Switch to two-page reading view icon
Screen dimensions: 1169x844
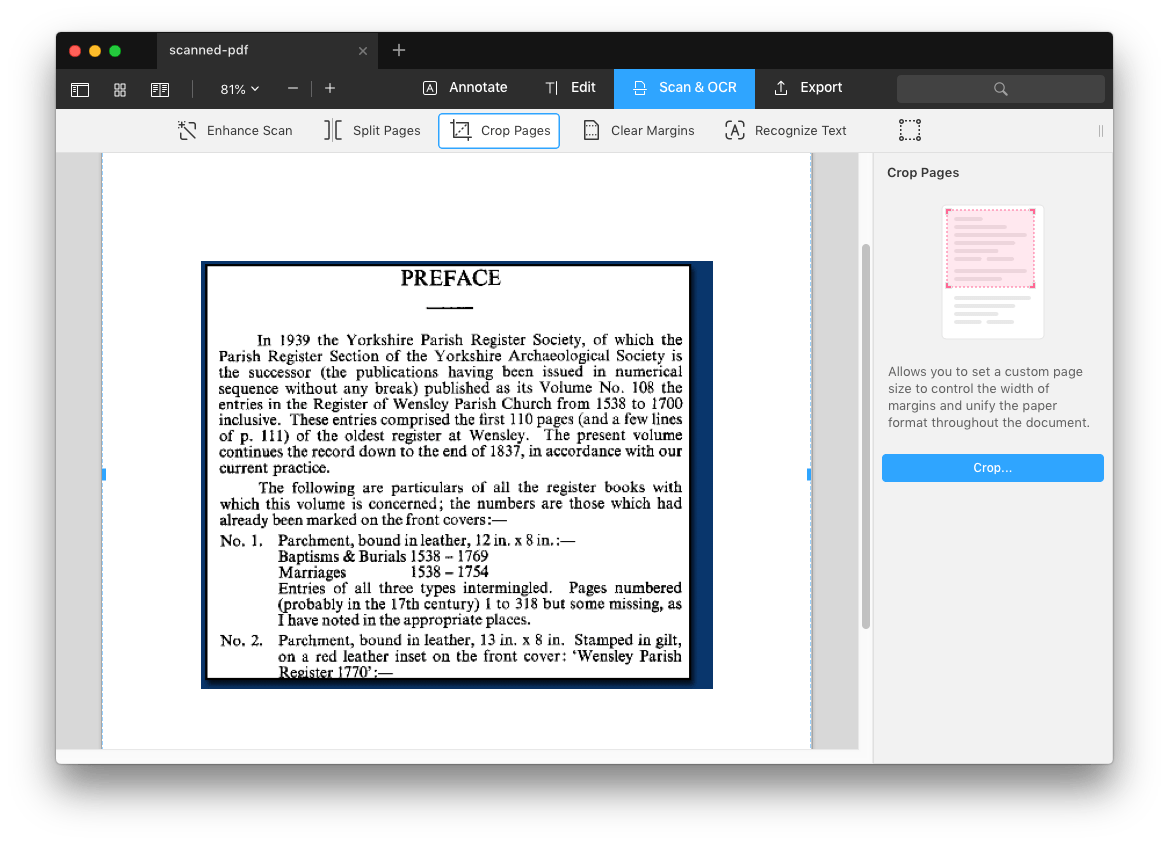point(159,89)
